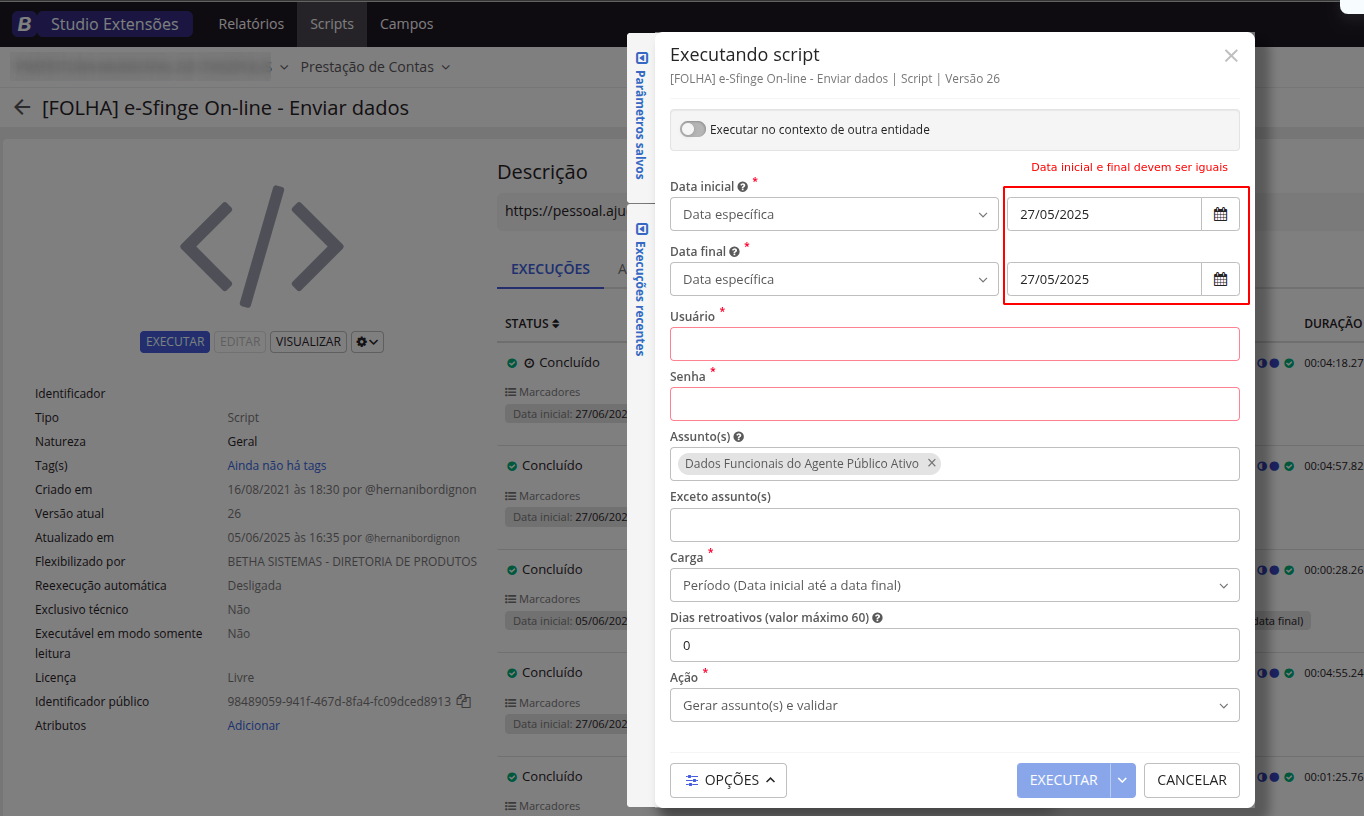Switch to the EXECUÇÕES tab

coord(550,269)
